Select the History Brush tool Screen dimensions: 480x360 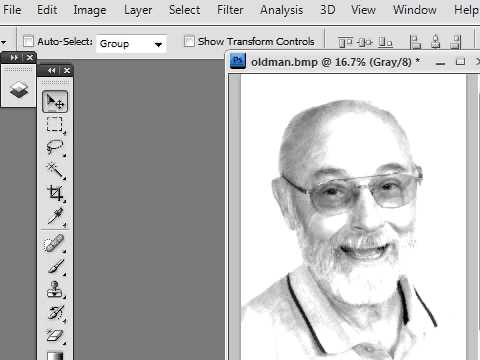55,313
